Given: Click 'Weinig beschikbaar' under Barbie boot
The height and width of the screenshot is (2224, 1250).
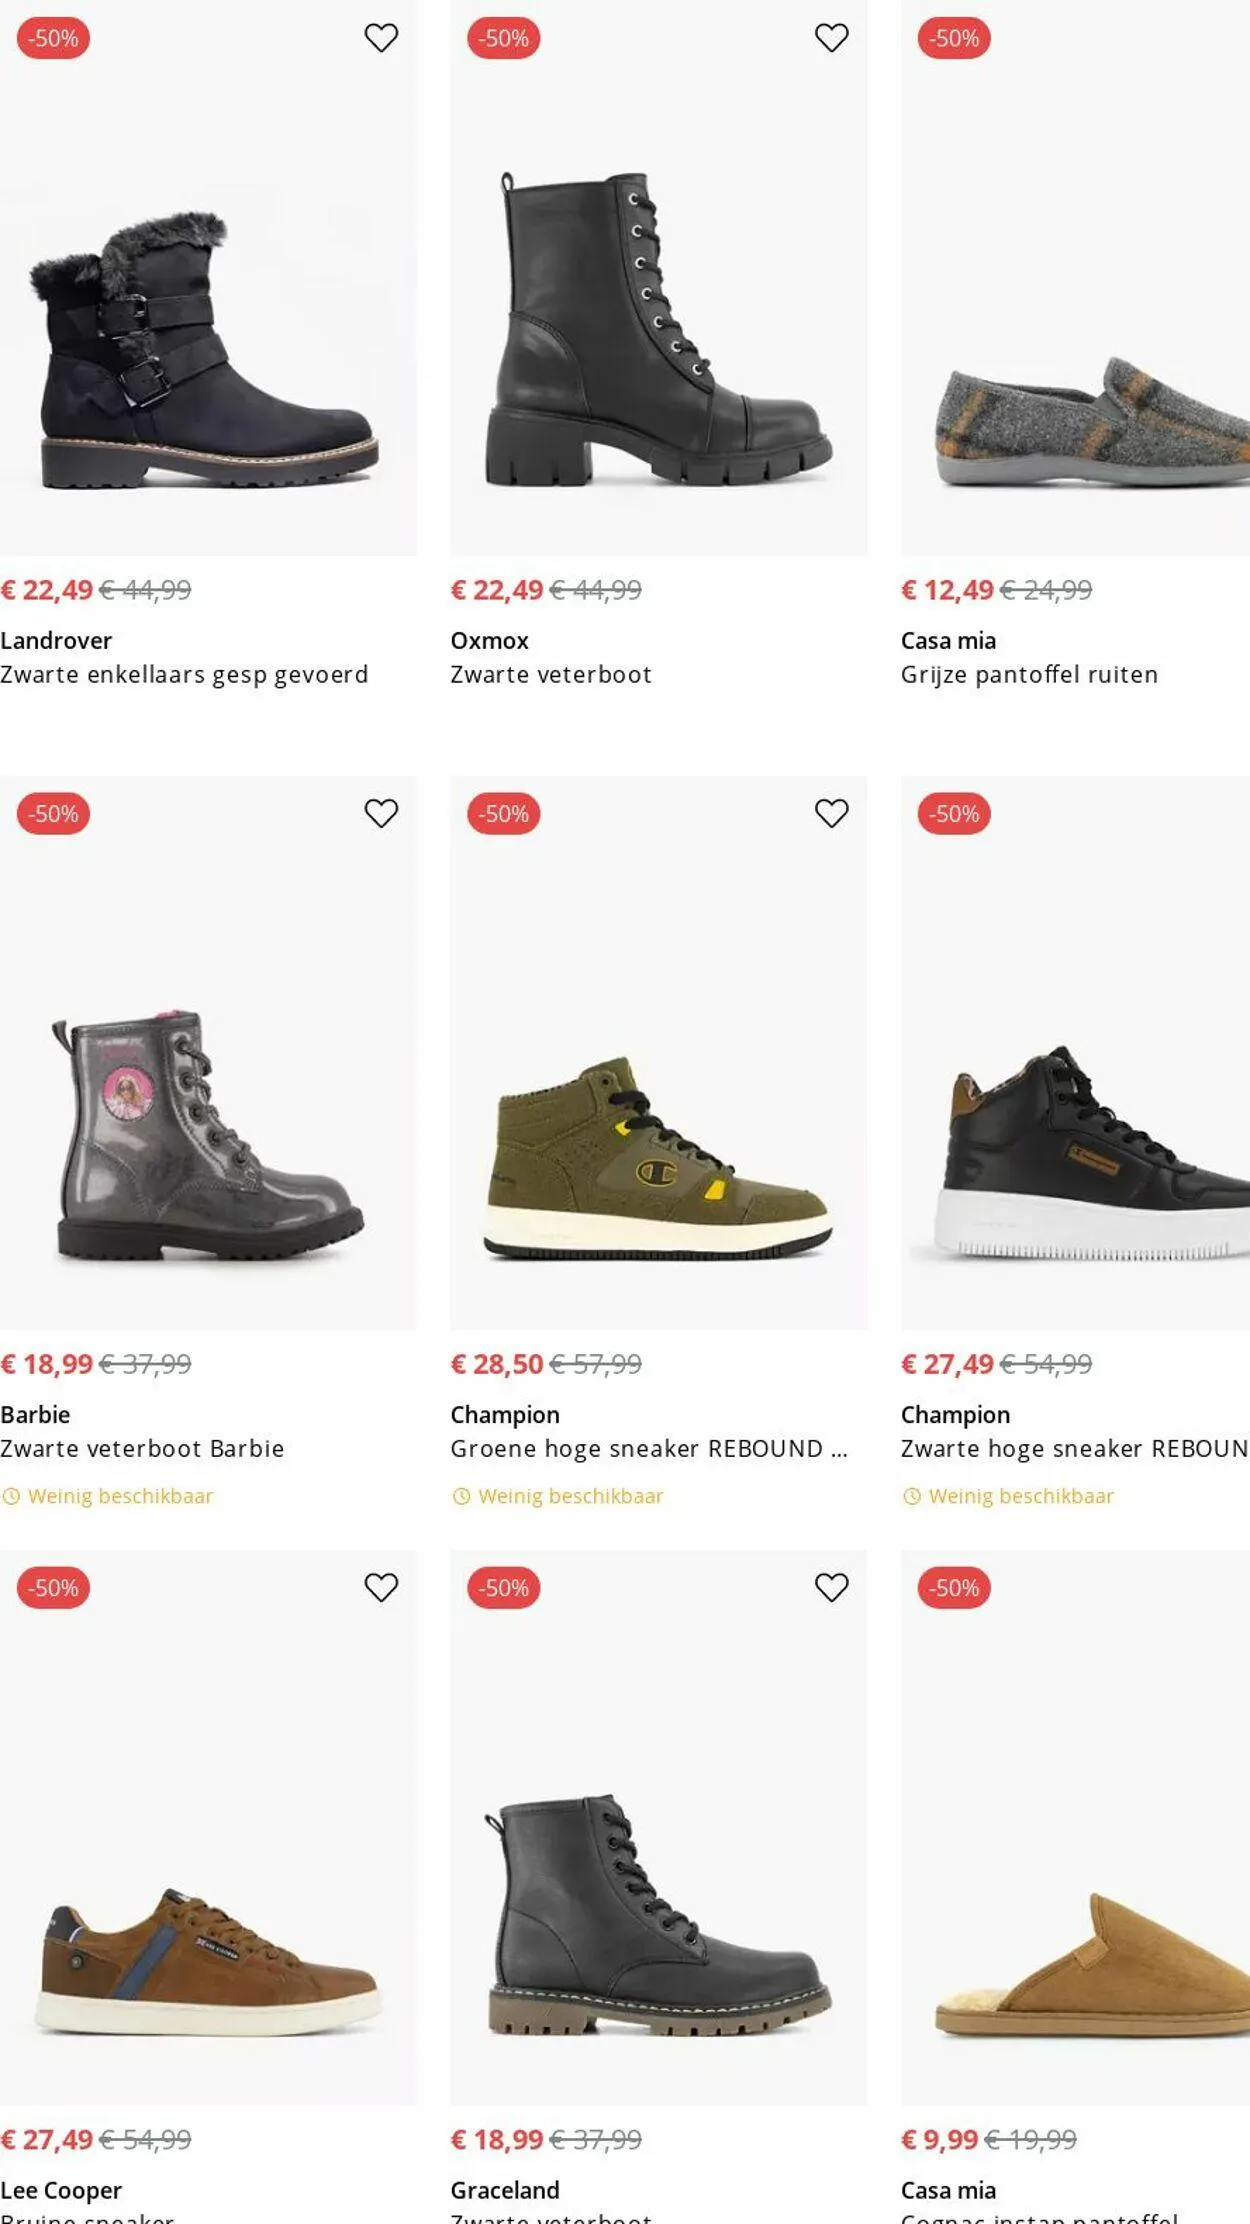Looking at the screenshot, I should pos(120,1496).
